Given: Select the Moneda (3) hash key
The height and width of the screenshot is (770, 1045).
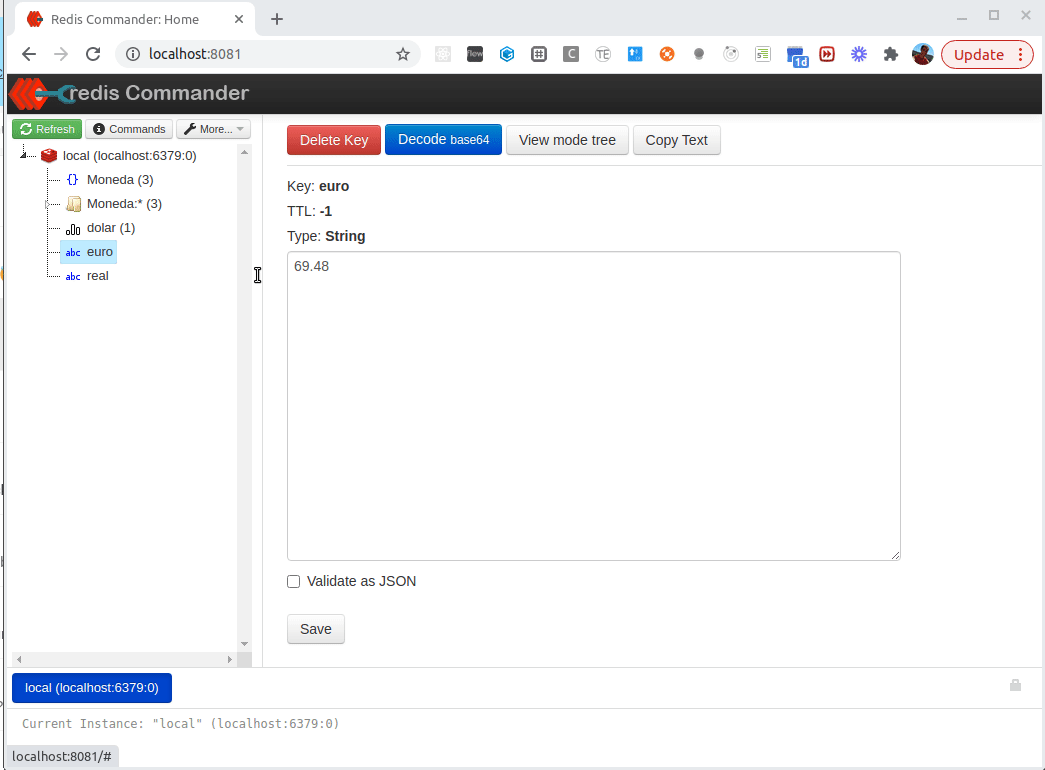Looking at the screenshot, I should tap(120, 179).
